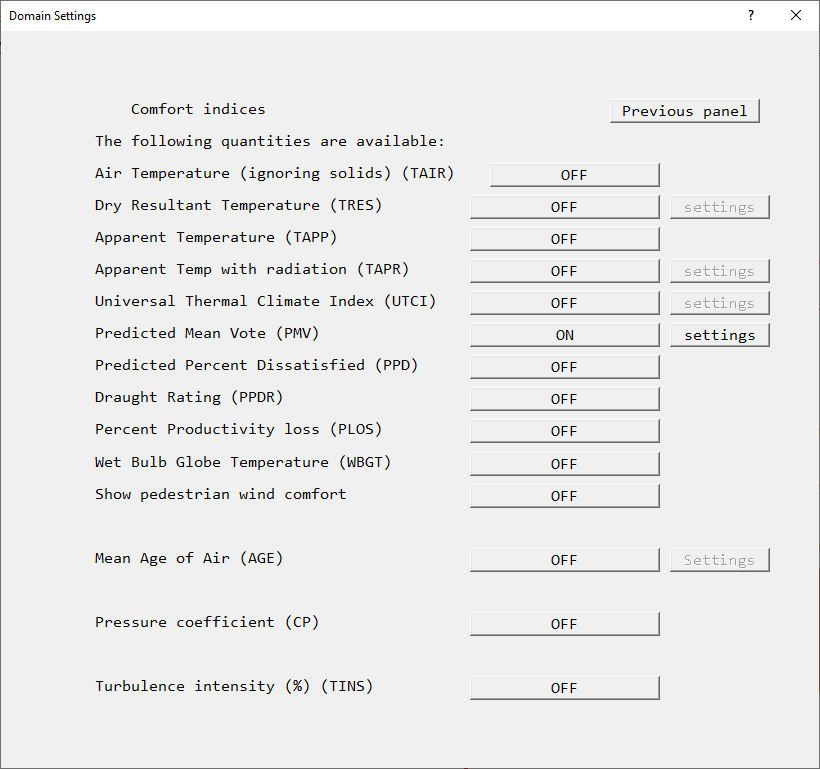Screen dimensions: 820x769
Task: Enable Universal Thermal Climate Index (UTCI)
Action: (564, 303)
